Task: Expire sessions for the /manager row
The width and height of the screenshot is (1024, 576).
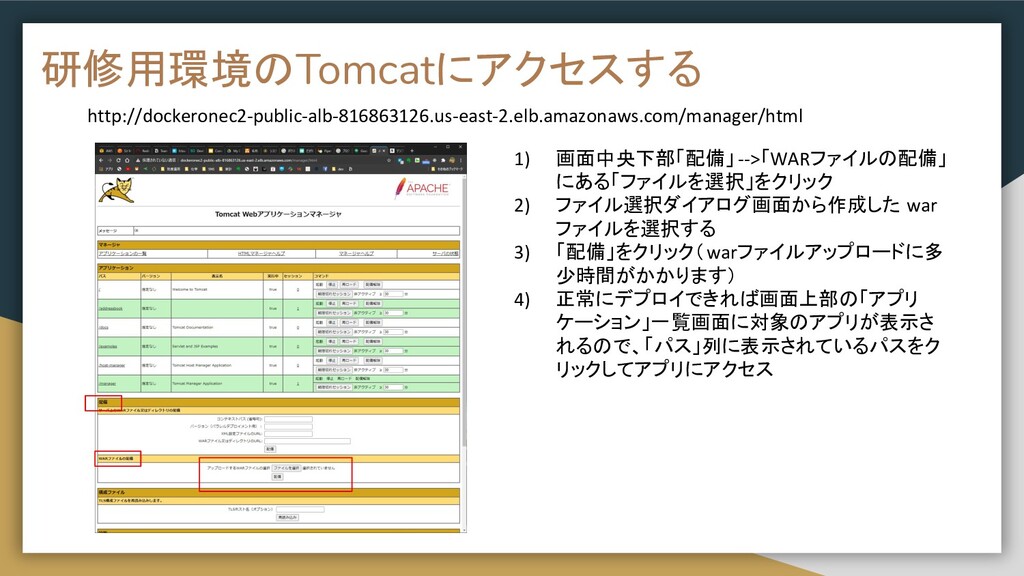Action: [x=334, y=387]
